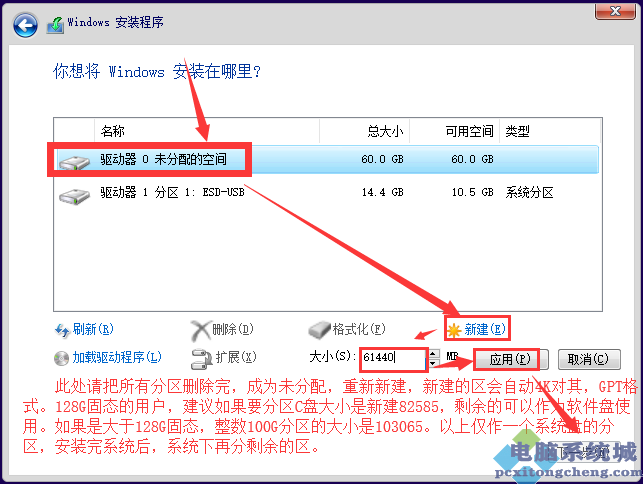643x484 pixels.
Task: Decrease partition size with down stepper arrow
Action: (433, 363)
